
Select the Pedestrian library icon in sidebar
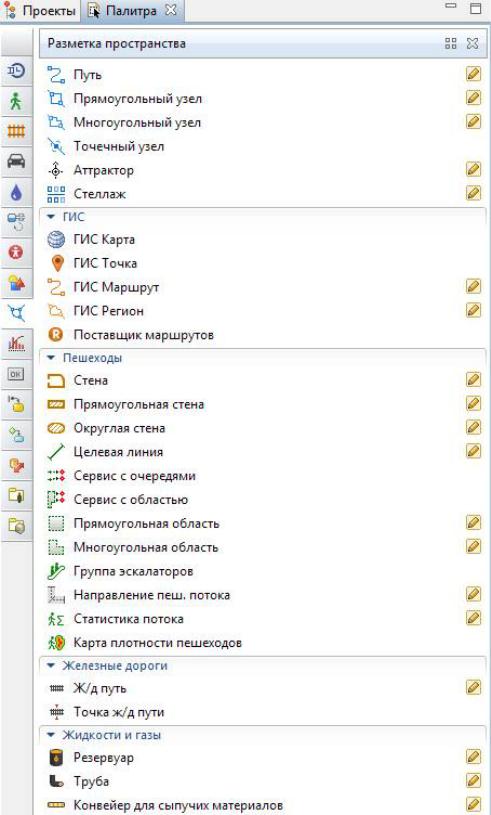(x=16, y=101)
